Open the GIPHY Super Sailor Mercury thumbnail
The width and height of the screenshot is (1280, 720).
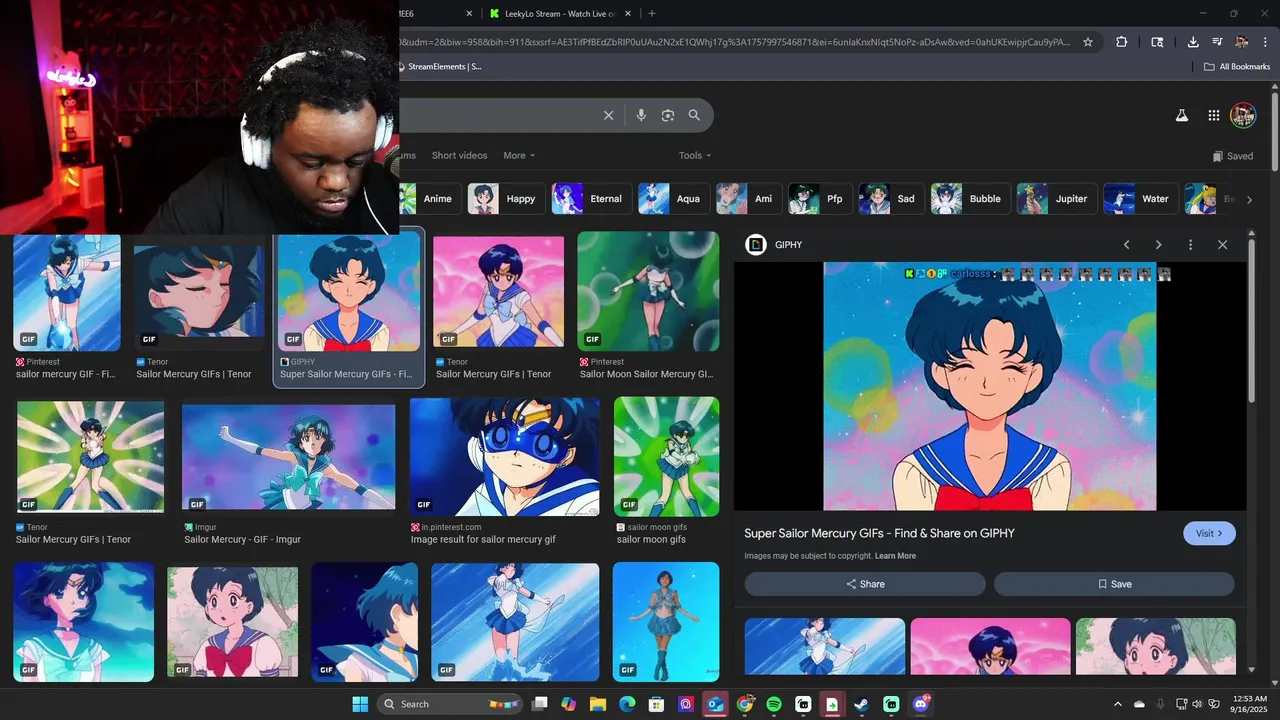pyautogui.click(x=349, y=292)
